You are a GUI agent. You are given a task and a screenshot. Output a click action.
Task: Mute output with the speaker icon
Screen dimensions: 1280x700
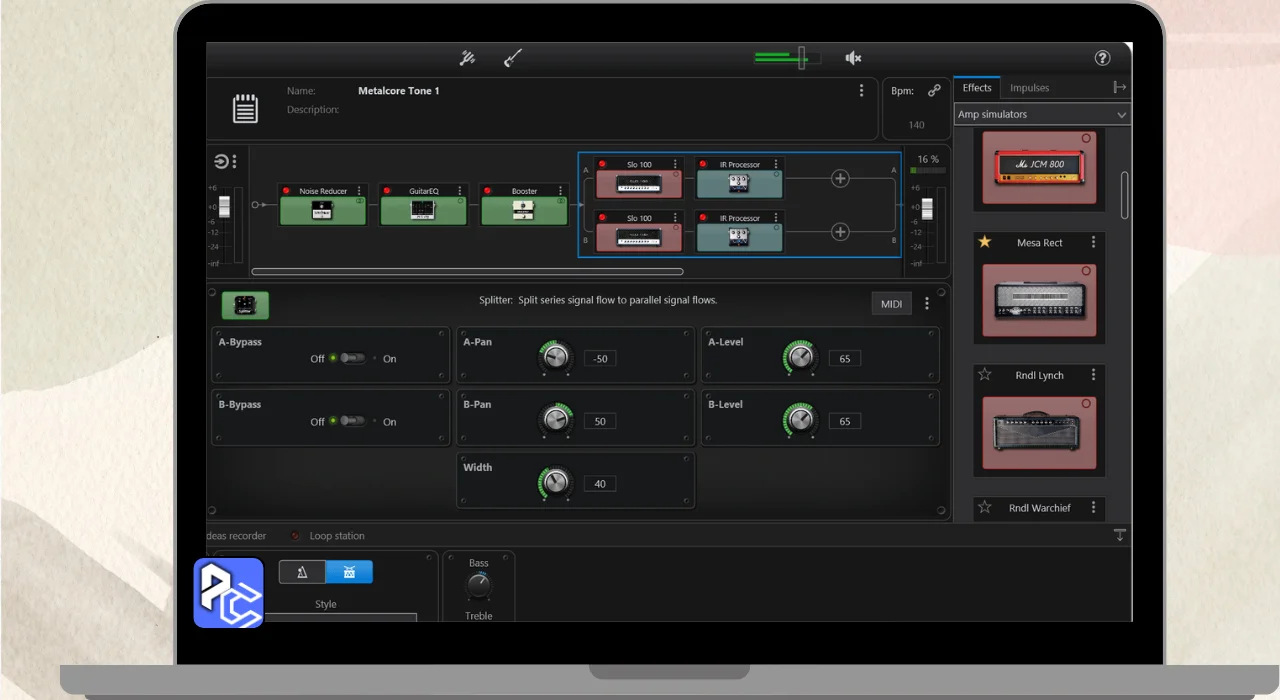[x=853, y=58]
